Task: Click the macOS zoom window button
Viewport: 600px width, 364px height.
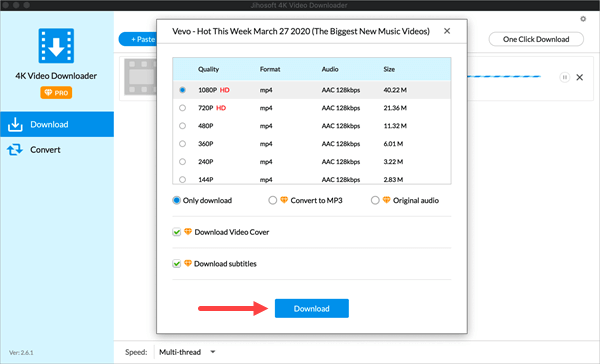Action: pyautogui.click(x=26, y=5)
